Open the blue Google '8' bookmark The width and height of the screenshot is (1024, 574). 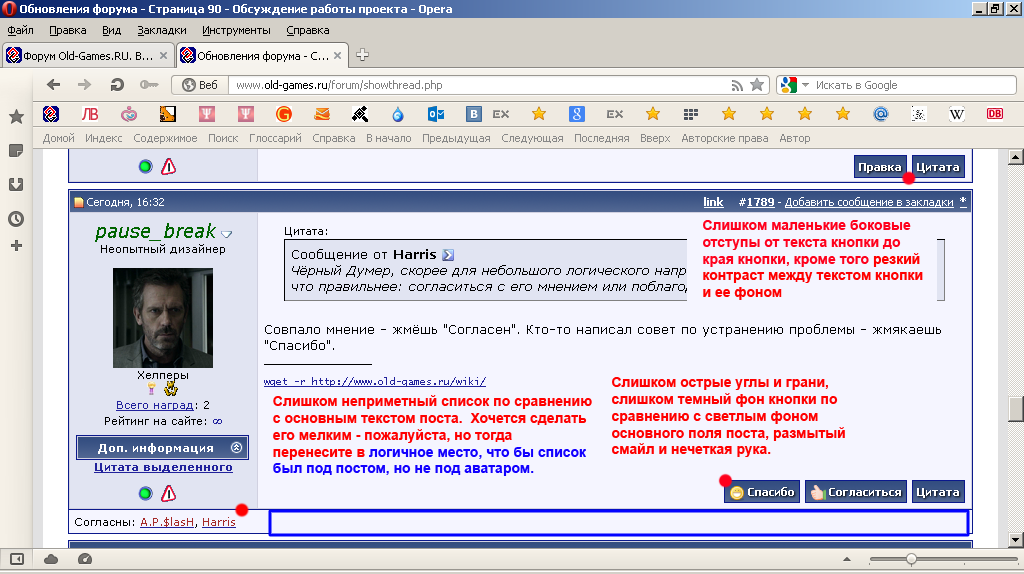[577, 114]
